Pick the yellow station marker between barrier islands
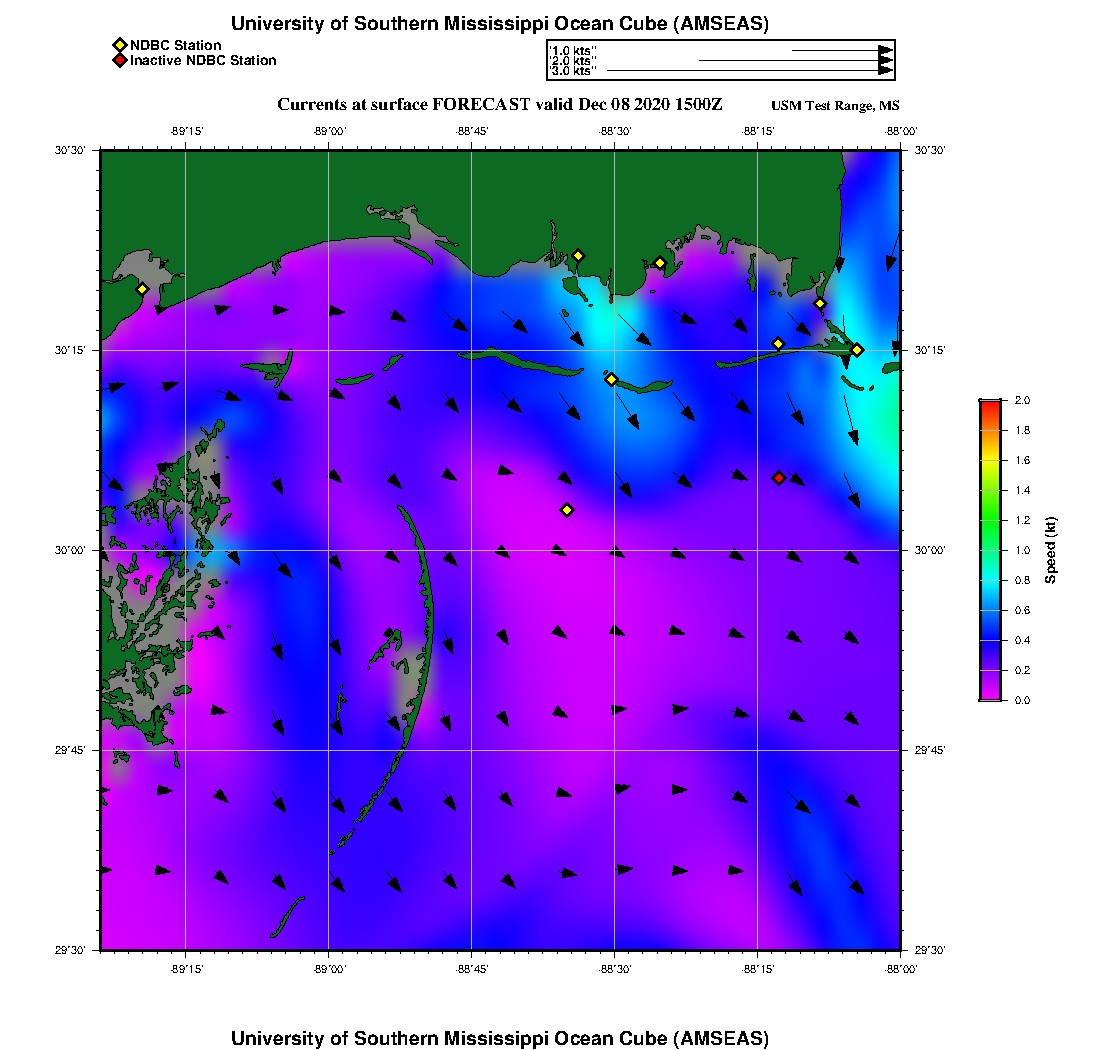1100x1050 pixels. tap(612, 379)
